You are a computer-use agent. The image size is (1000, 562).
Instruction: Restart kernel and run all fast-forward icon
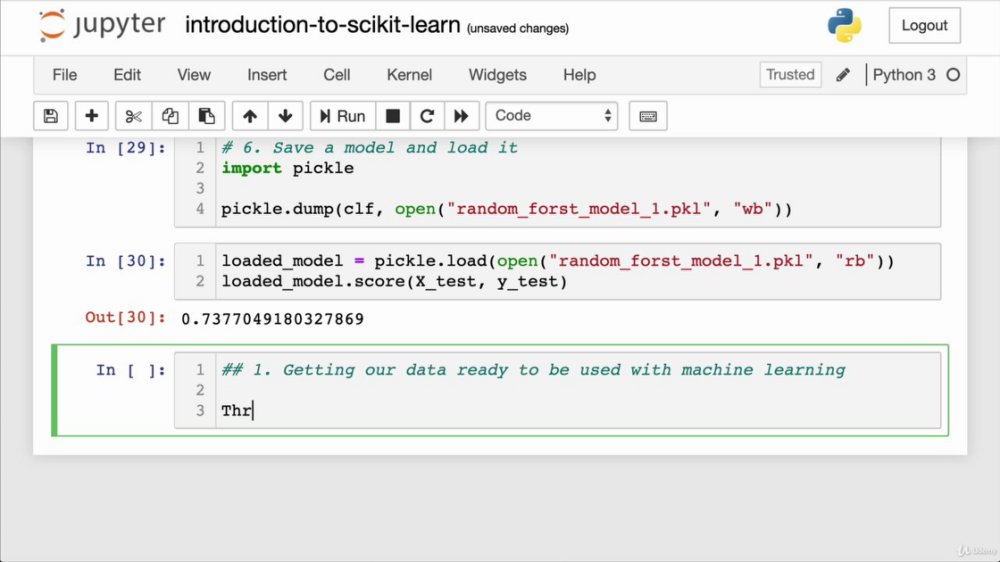[461, 116]
